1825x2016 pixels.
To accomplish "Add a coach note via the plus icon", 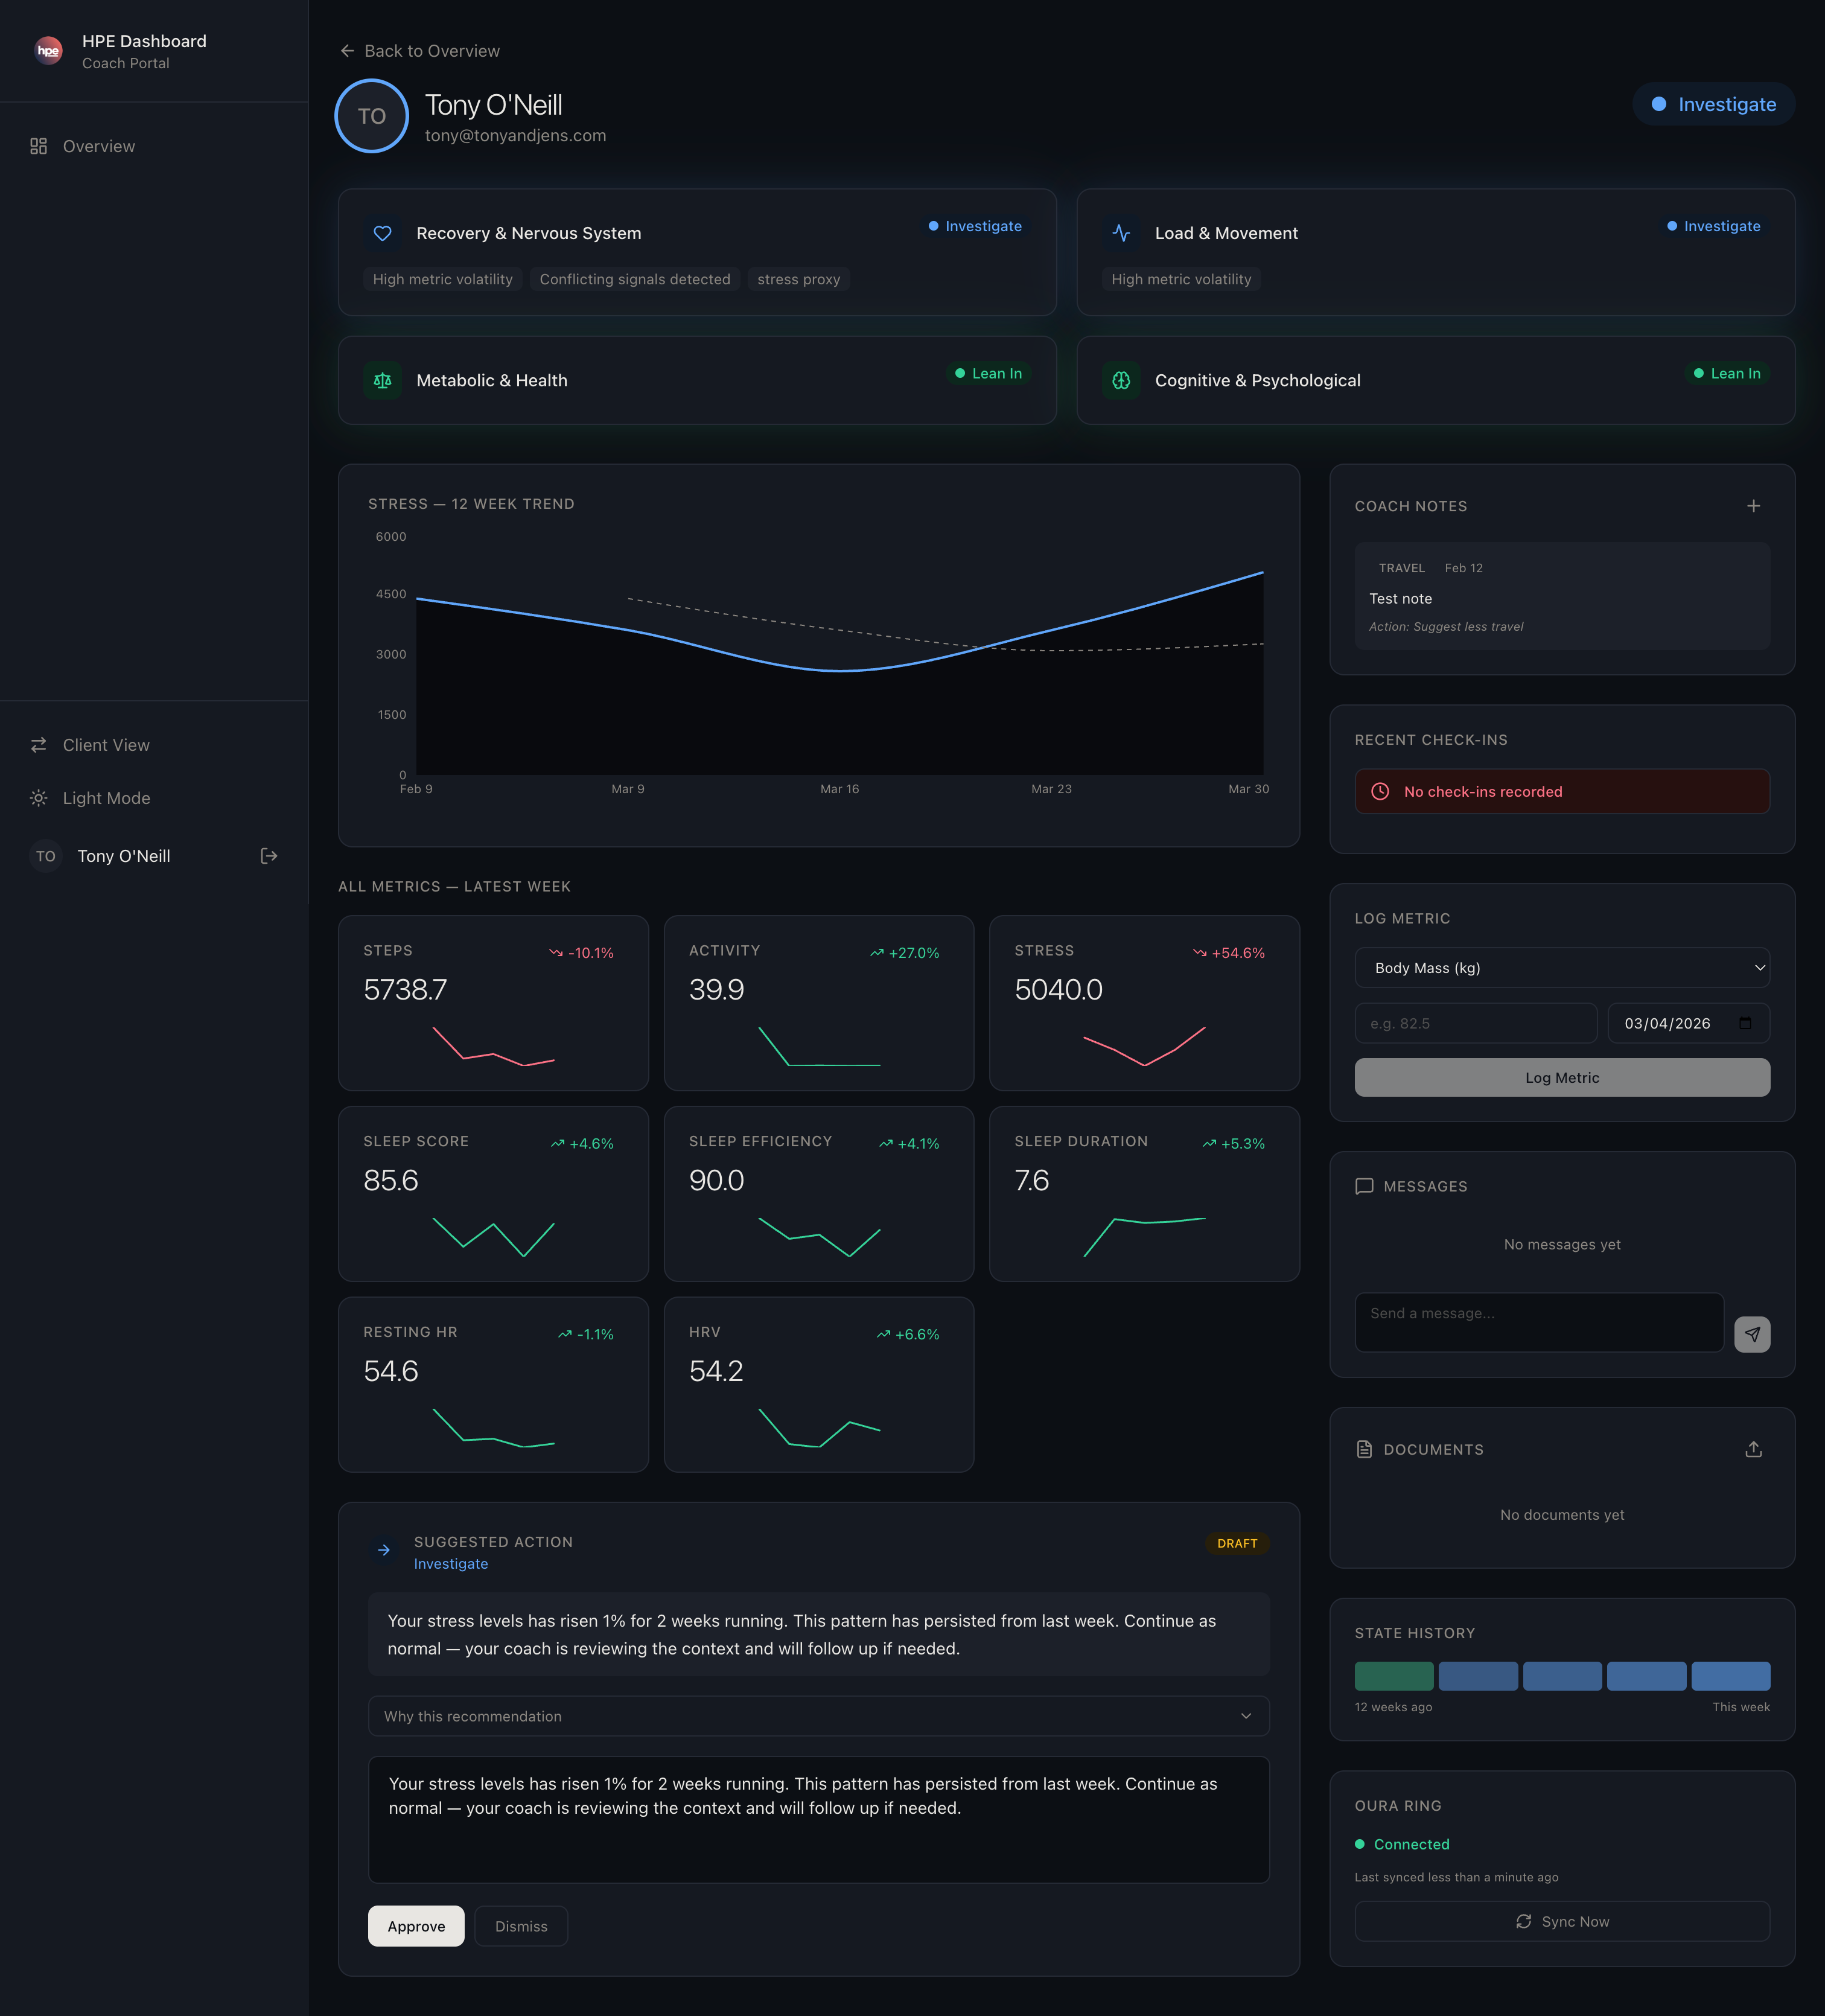I will click(1753, 506).
